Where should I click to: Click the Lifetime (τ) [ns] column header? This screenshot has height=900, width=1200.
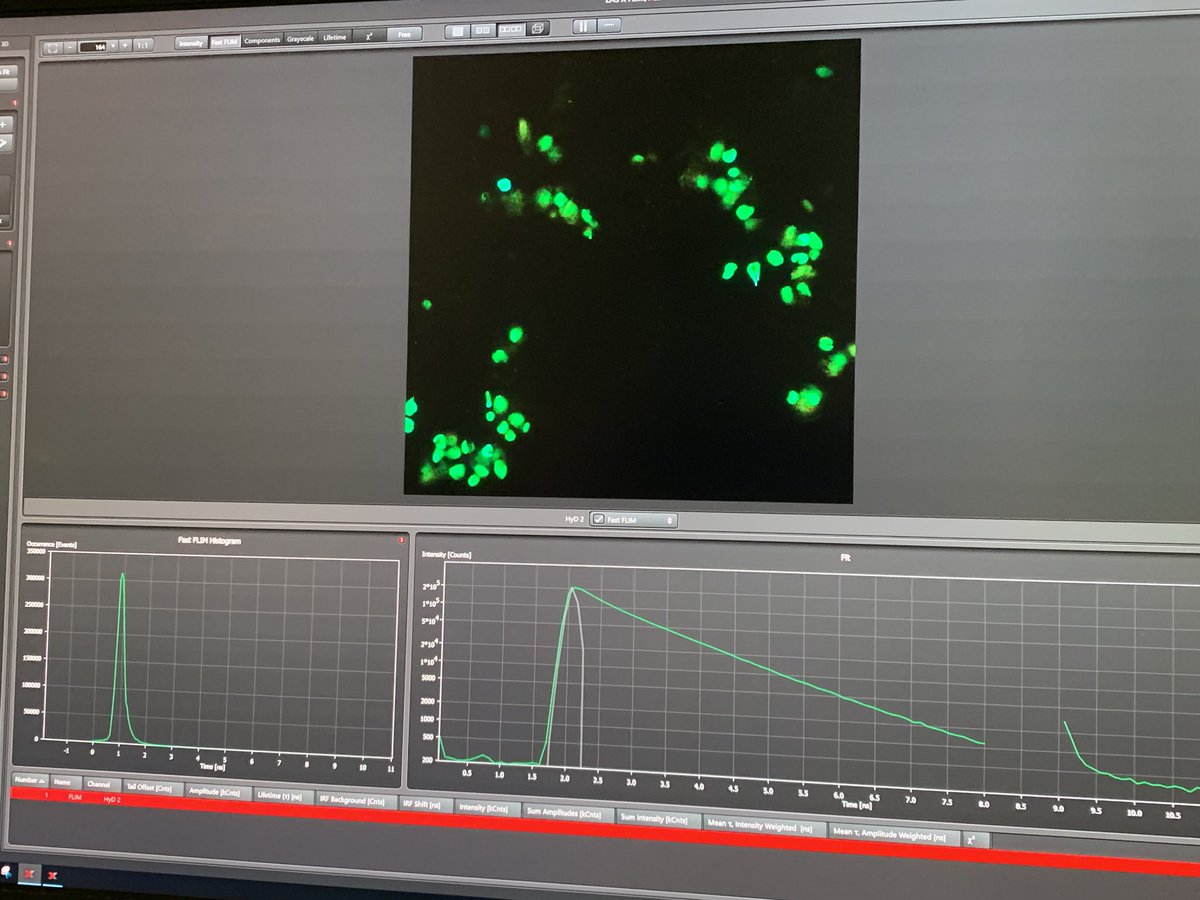[282, 797]
